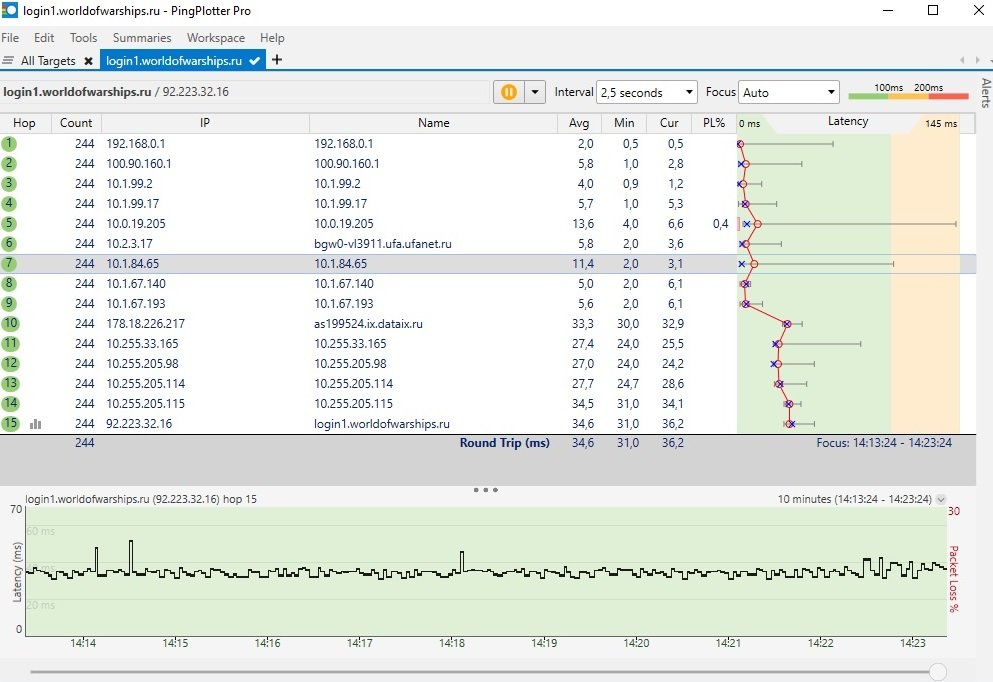Add a new target tab with the plus icon
This screenshot has width=993, height=682.
coord(277,60)
